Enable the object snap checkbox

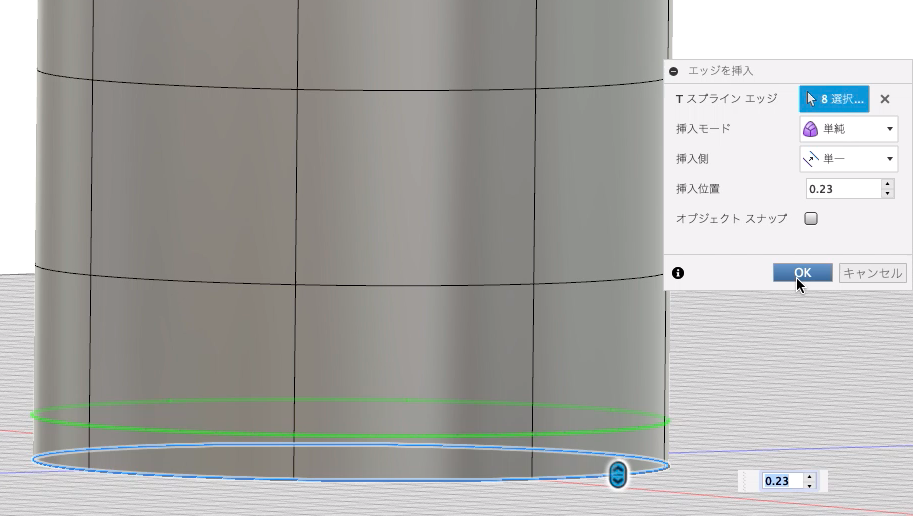point(811,218)
